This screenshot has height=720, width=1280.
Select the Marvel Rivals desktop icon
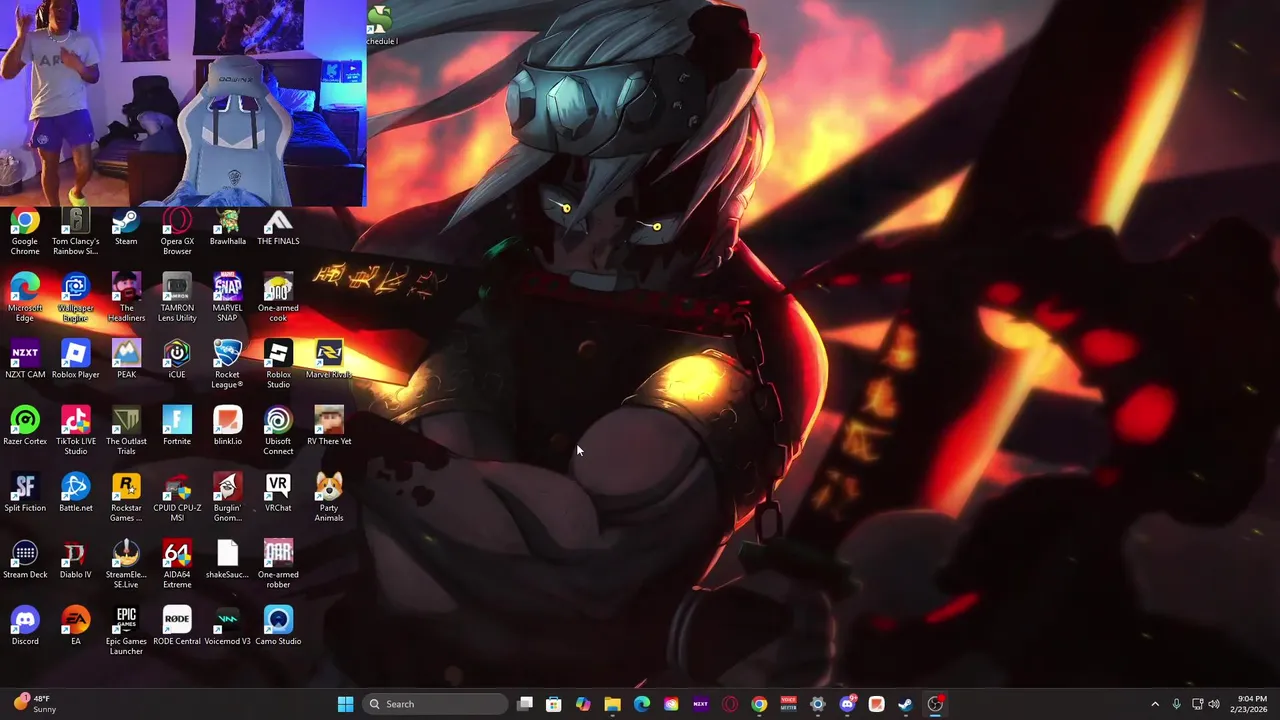tap(329, 360)
